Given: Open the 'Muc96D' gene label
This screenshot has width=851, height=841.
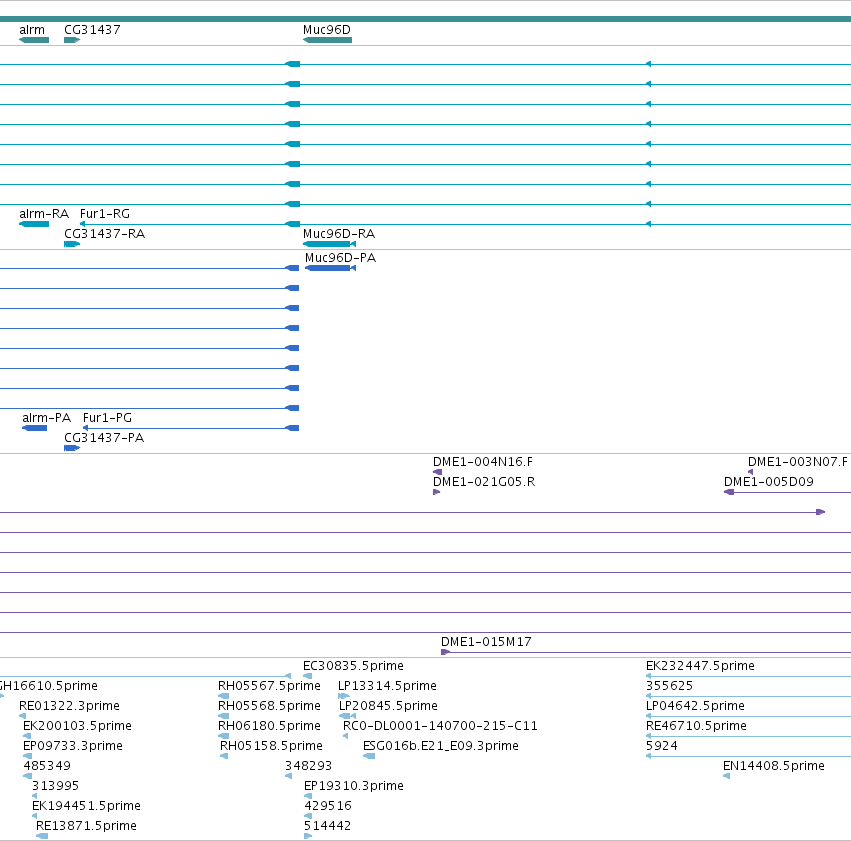Looking at the screenshot, I should point(327,30).
